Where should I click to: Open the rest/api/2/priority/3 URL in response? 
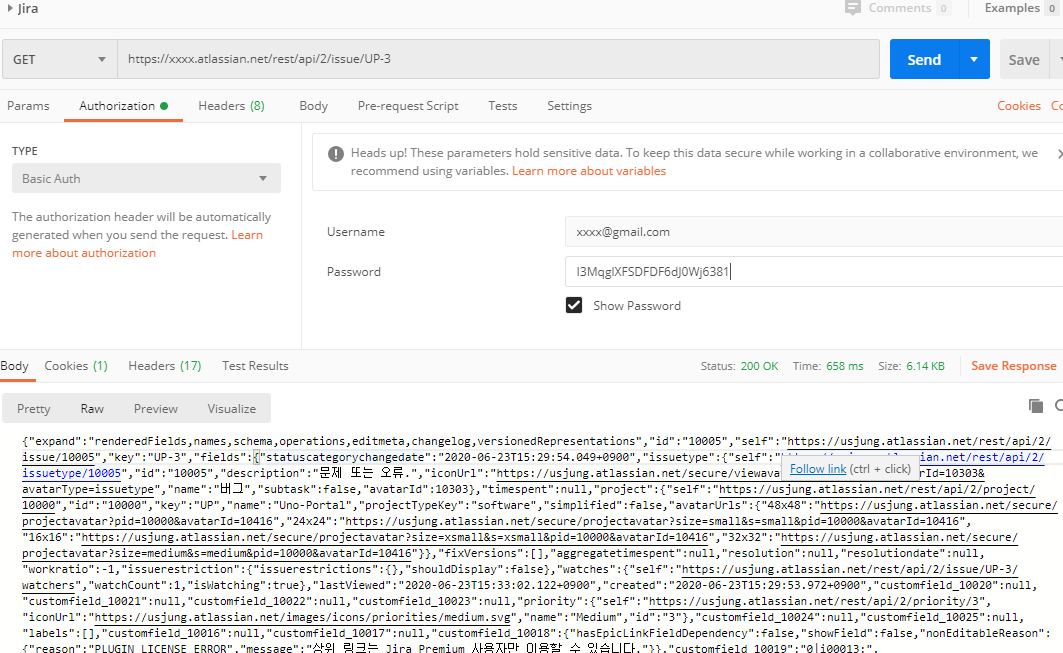tap(814, 601)
